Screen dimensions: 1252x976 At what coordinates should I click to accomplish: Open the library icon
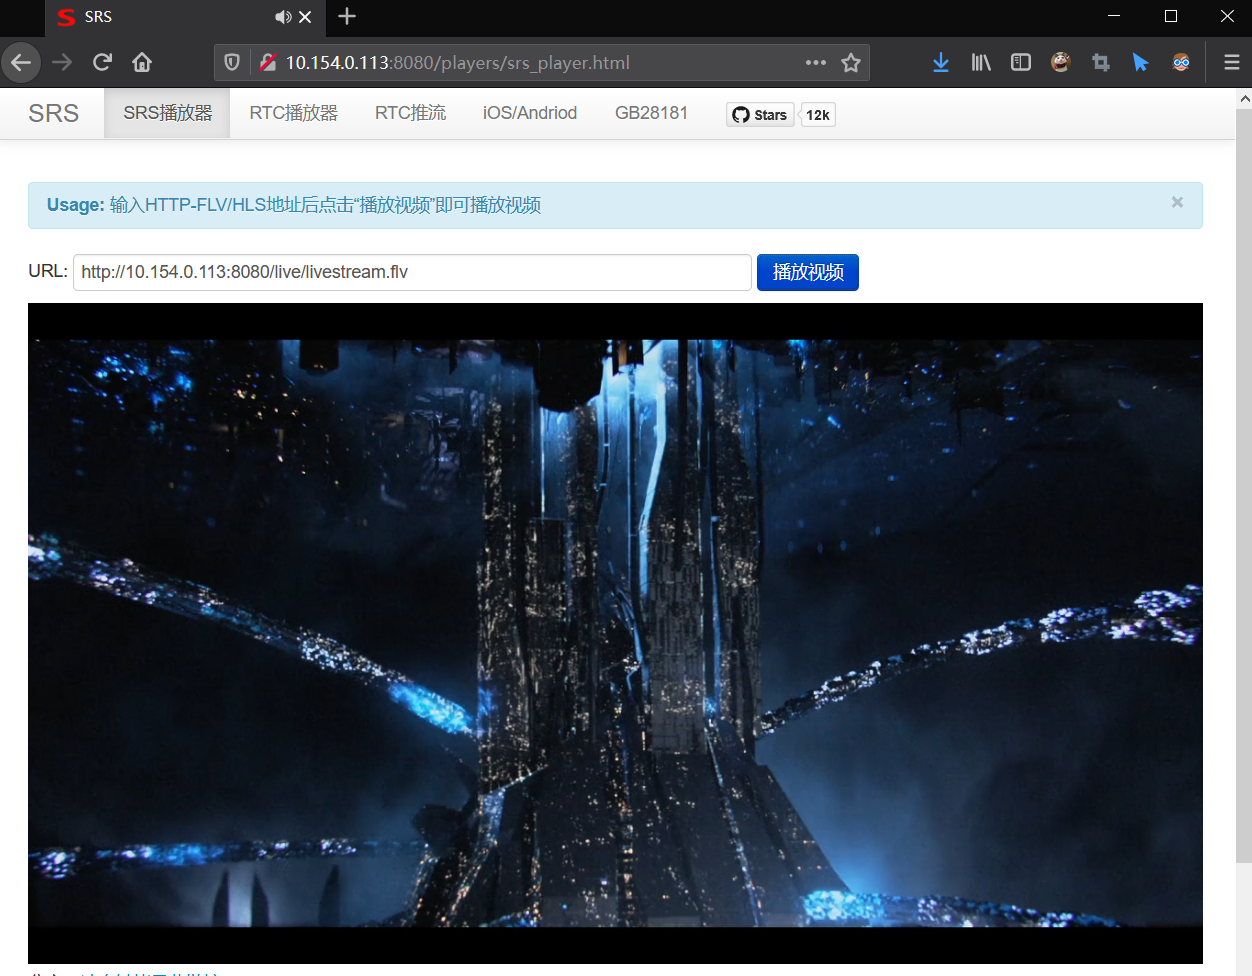tap(981, 62)
